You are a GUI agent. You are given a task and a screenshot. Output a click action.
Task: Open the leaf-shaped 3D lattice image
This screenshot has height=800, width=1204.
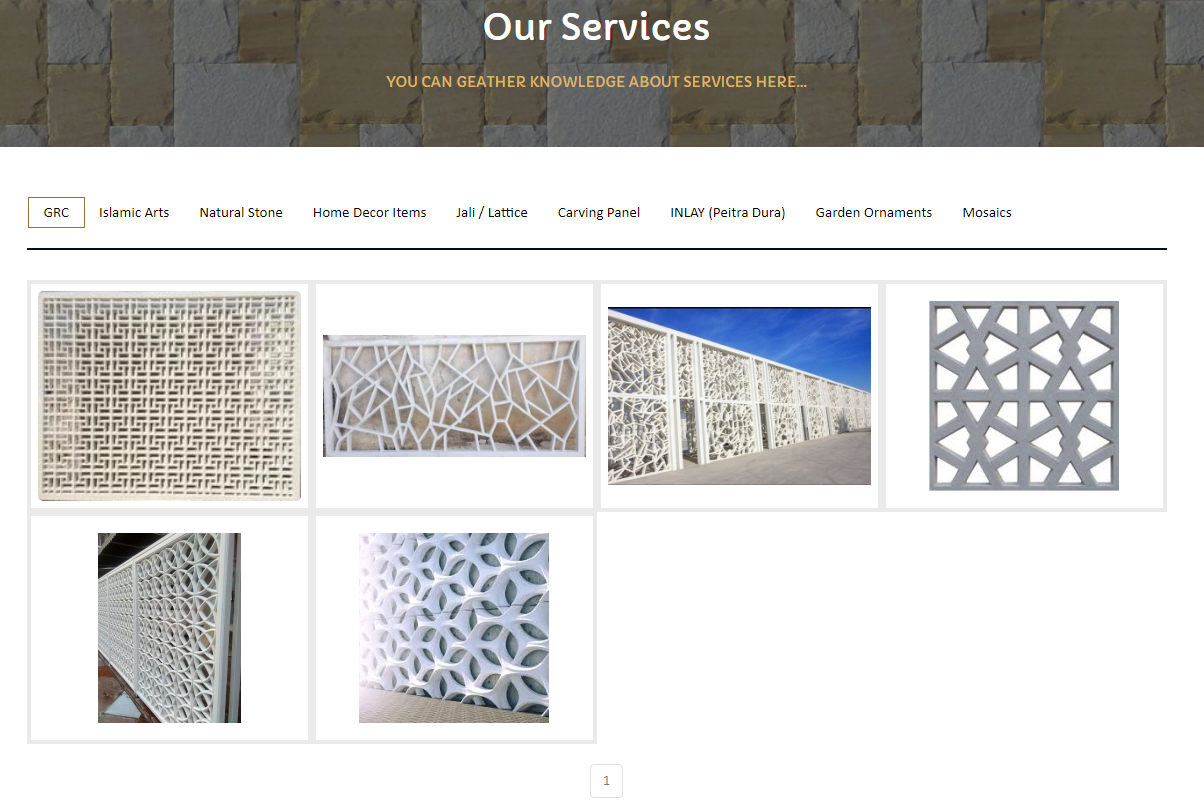pyautogui.click(x=454, y=628)
